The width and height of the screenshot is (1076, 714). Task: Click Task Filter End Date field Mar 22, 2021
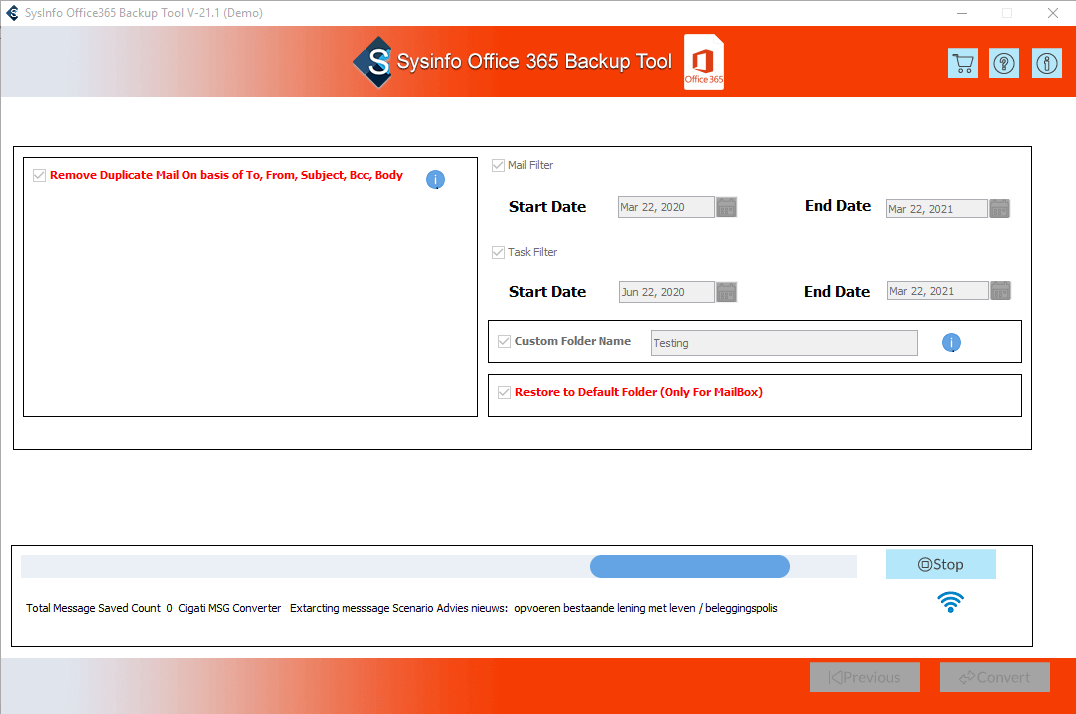937,291
